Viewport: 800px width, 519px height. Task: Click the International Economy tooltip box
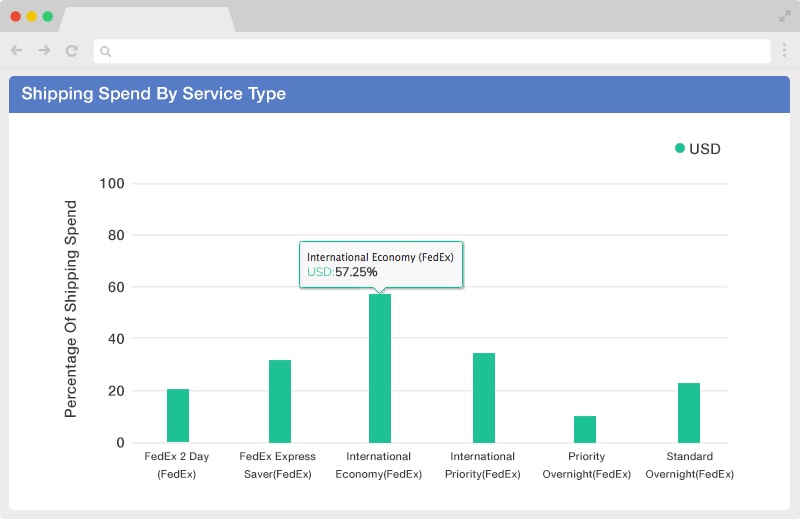pyautogui.click(x=381, y=264)
